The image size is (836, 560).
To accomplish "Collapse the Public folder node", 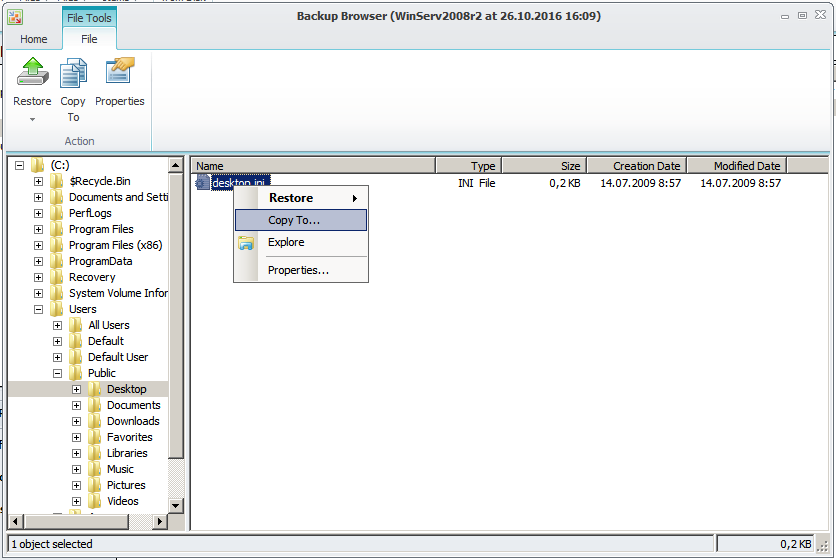I will pos(58,373).
